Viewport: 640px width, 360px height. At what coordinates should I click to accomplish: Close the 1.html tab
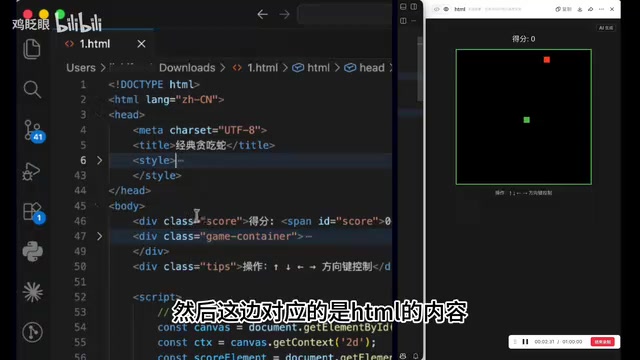point(141,44)
